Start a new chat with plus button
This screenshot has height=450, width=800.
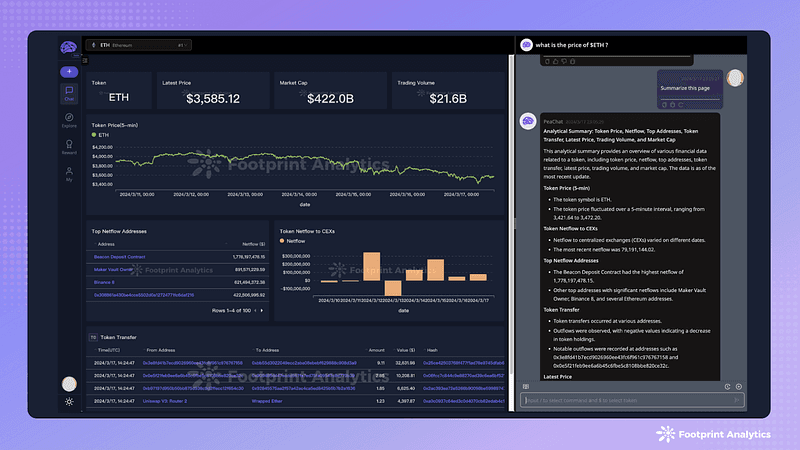point(69,71)
